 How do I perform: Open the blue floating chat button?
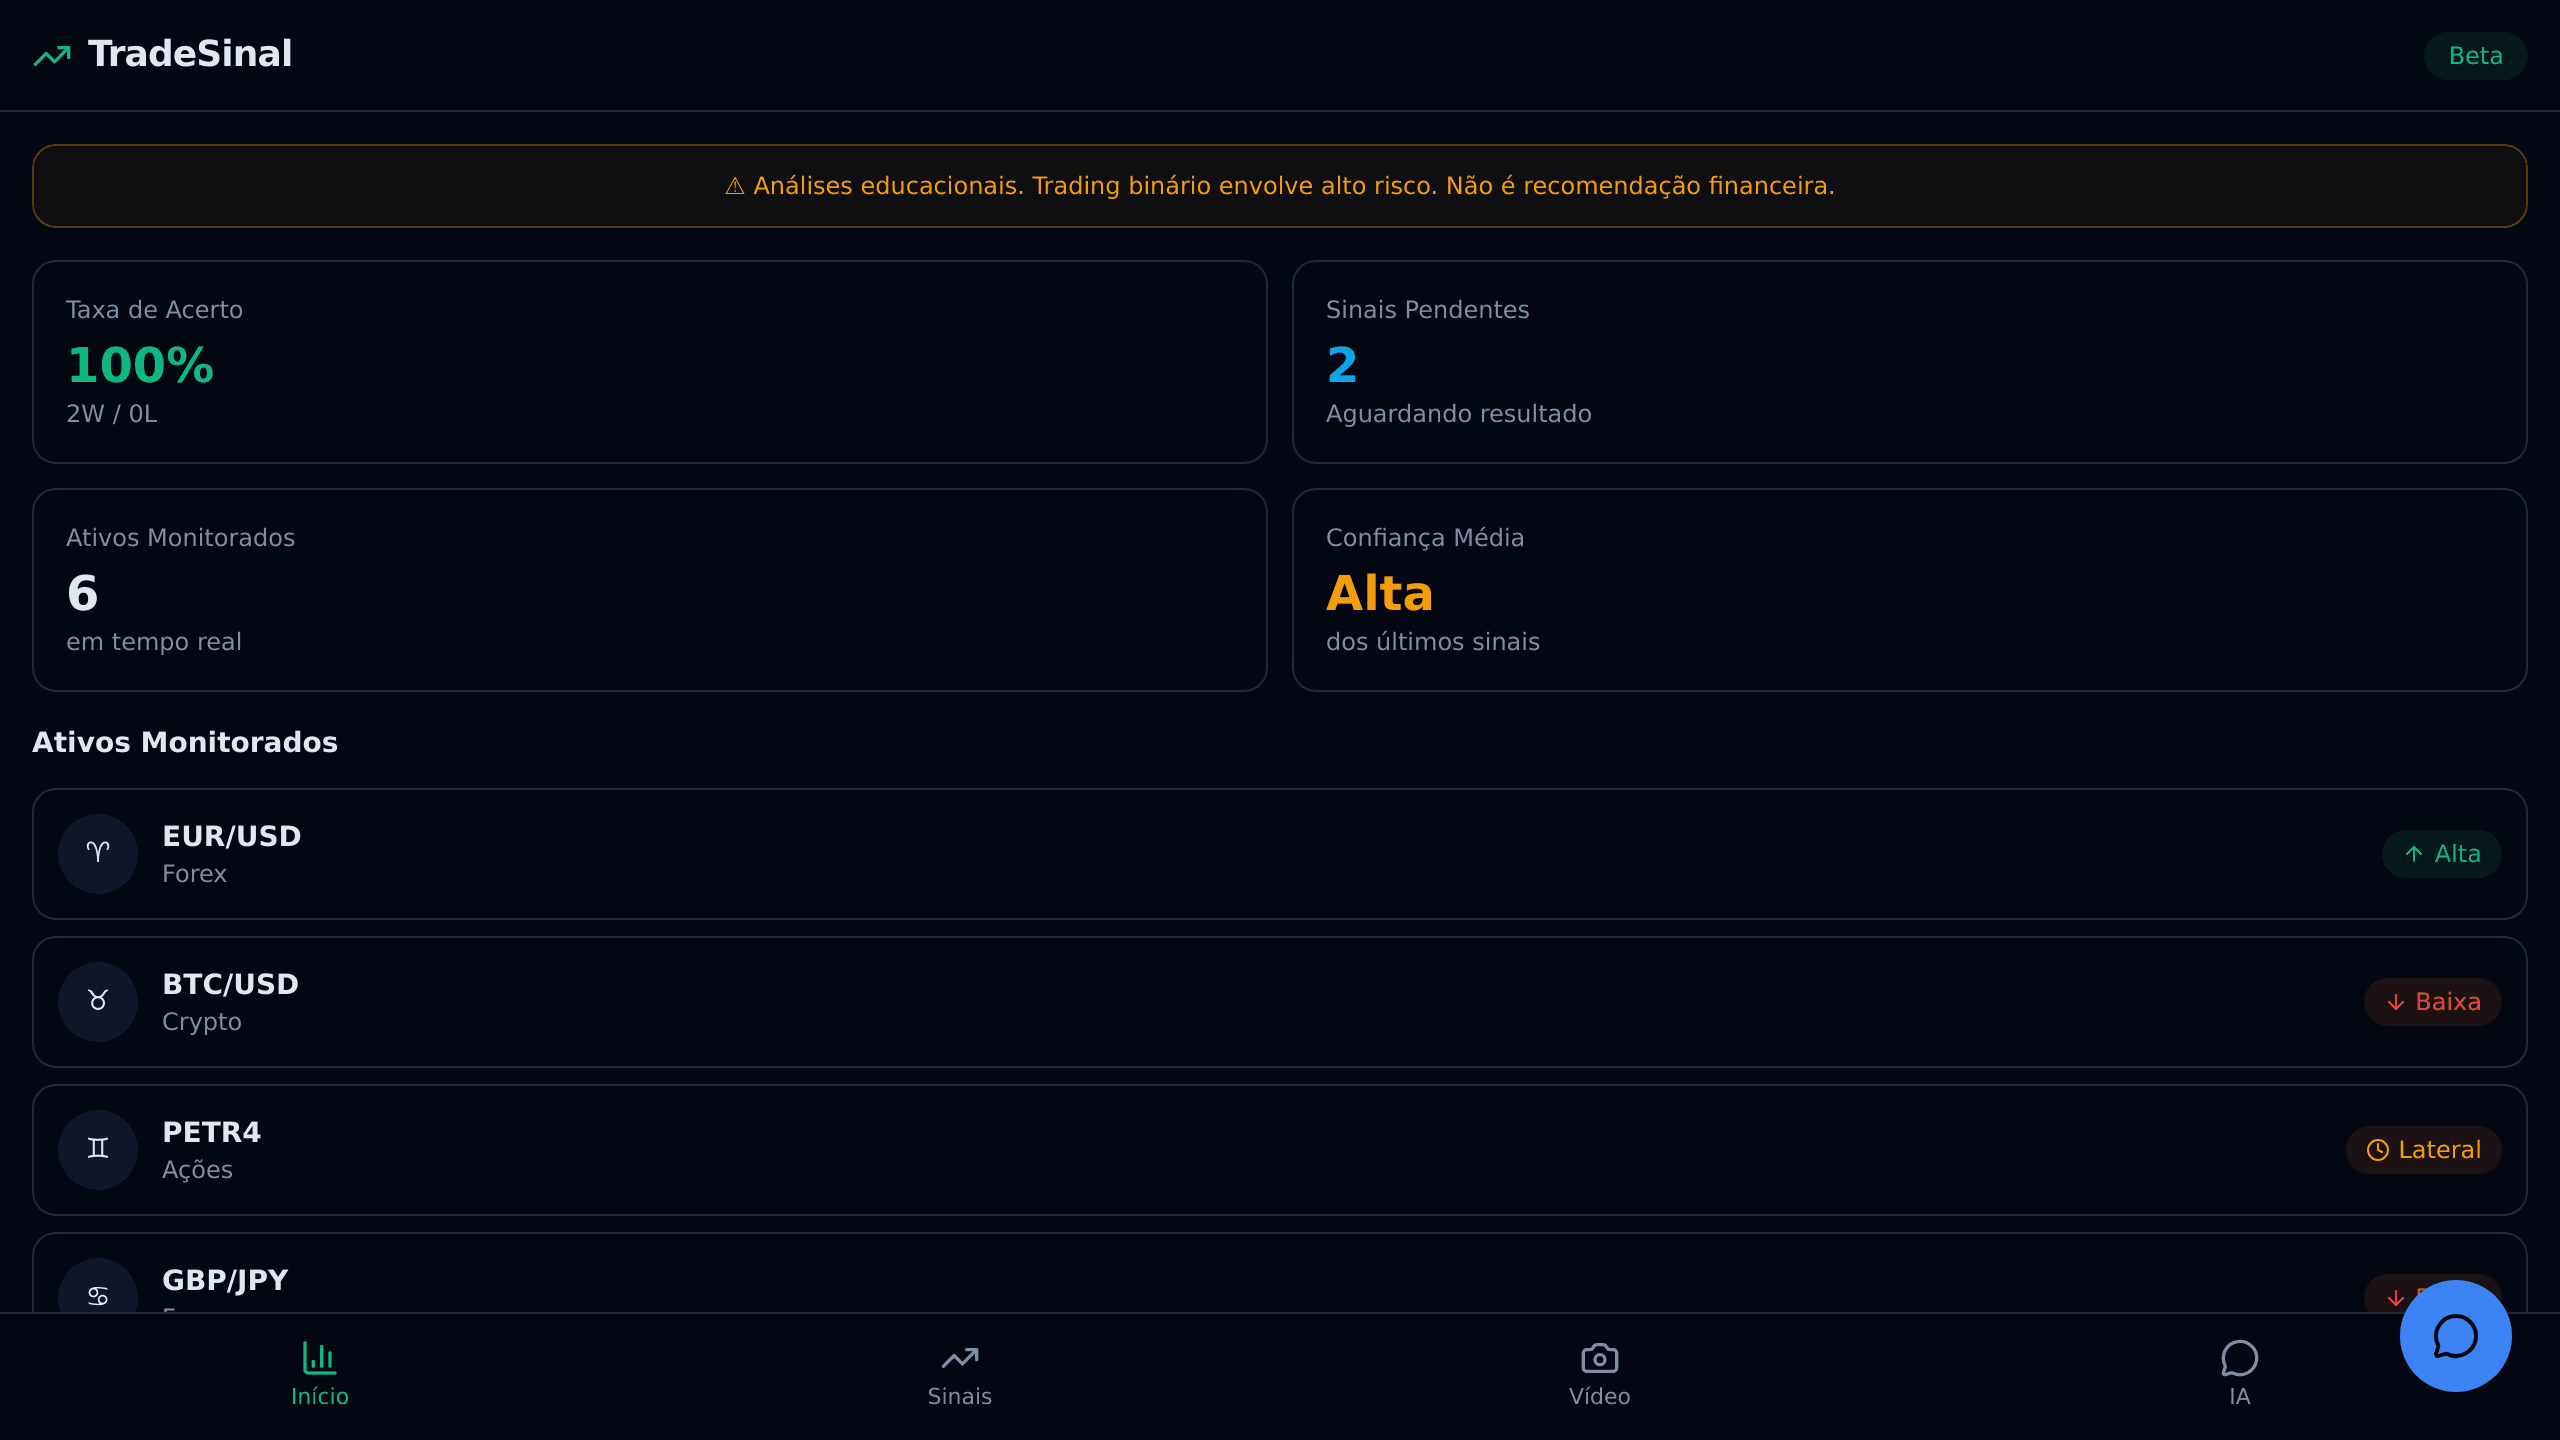click(x=2456, y=1336)
